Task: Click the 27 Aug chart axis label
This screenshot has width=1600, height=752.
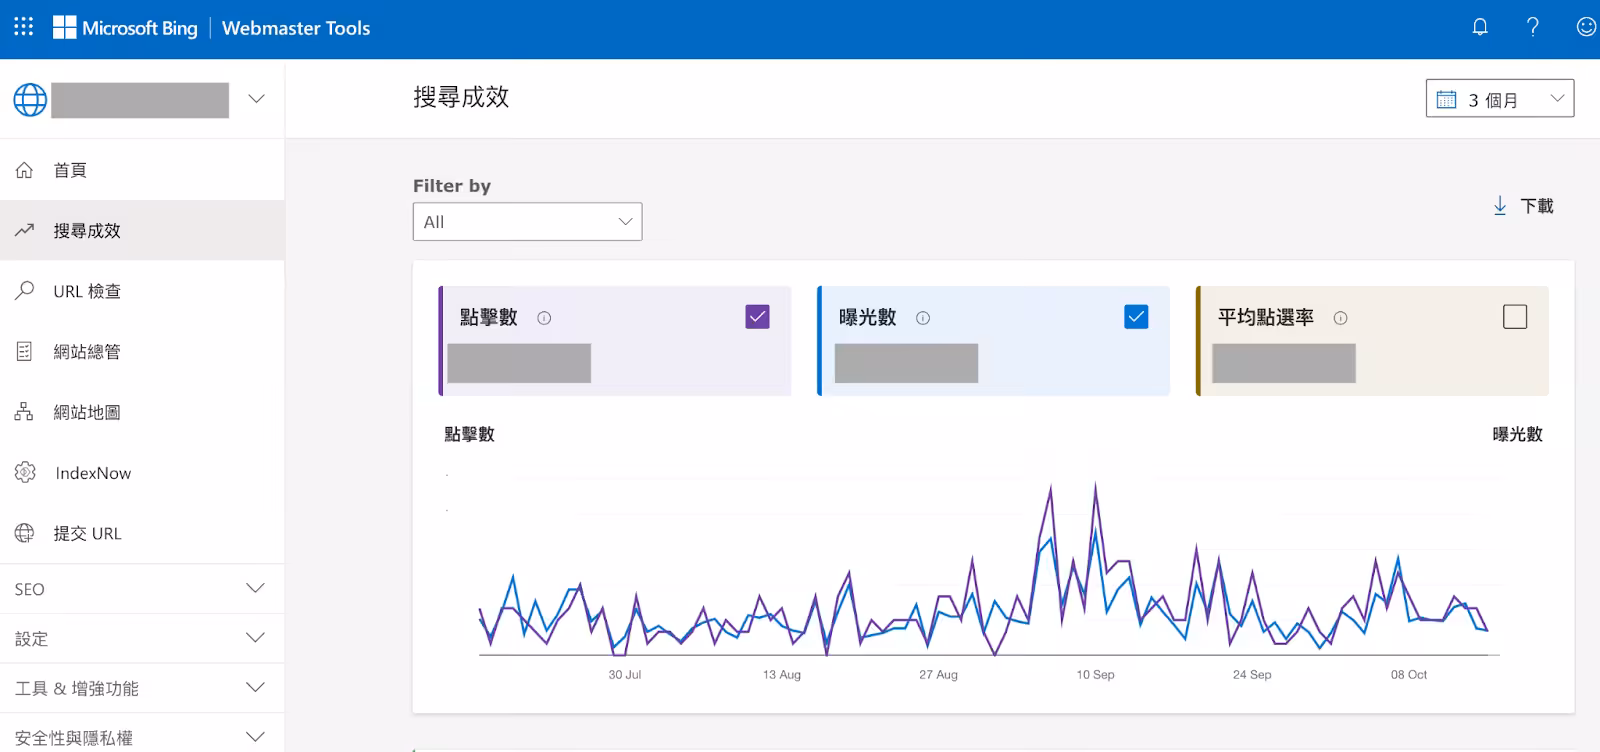Action: coord(938,675)
